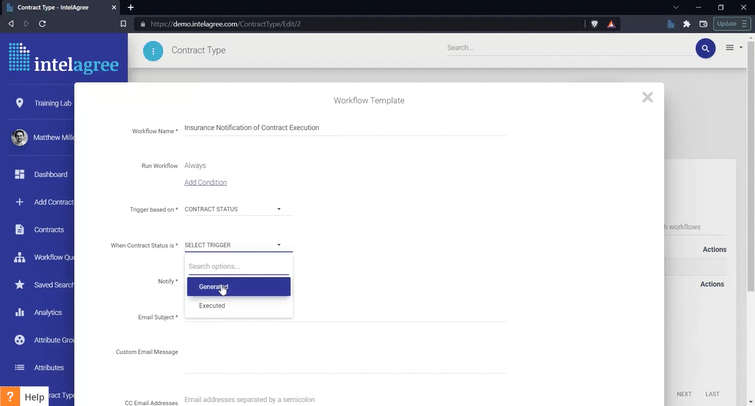Open the Select Trigger dropdown
The width and height of the screenshot is (755, 406).
click(x=238, y=245)
